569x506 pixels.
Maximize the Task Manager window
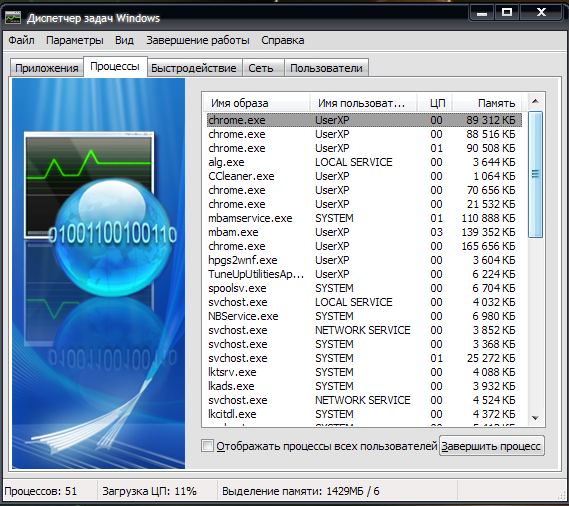507,13
